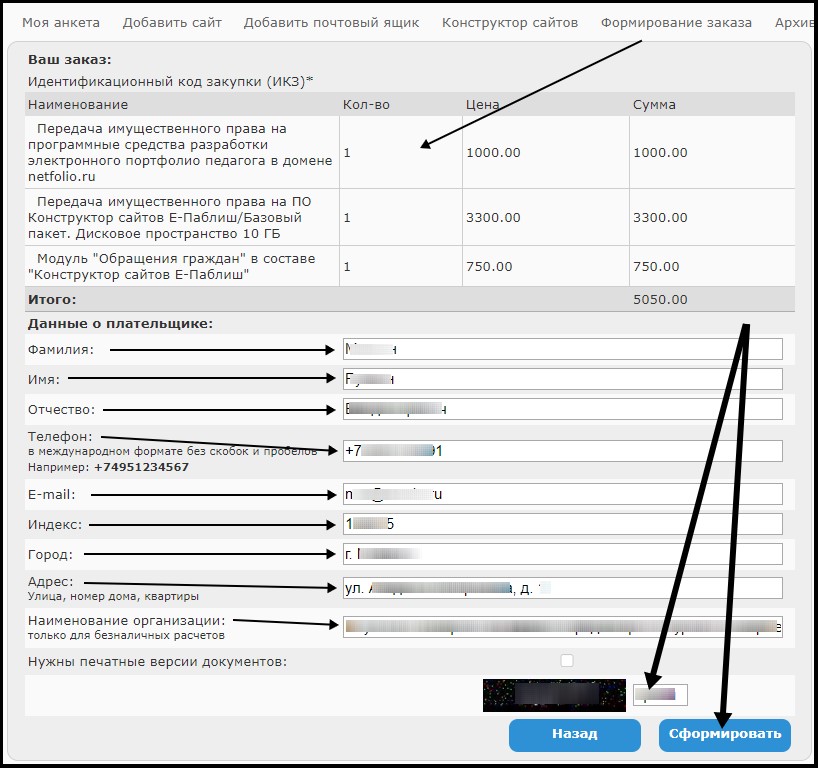Image resolution: width=818 pixels, height=768 pixels.
Task: Open the Моя анкета menu item
Action: [59, 22]
